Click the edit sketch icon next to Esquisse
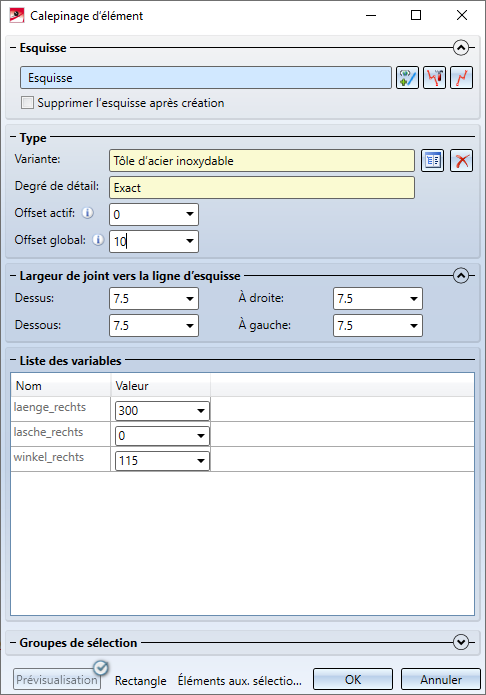Image resolution: width=486 pixels, height=695 pixels. (x=435, y=78)
